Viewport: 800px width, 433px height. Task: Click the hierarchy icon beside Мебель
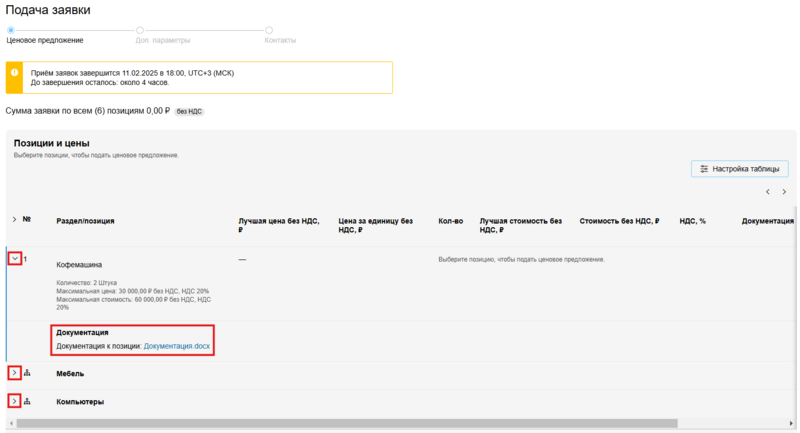point(28,373)
